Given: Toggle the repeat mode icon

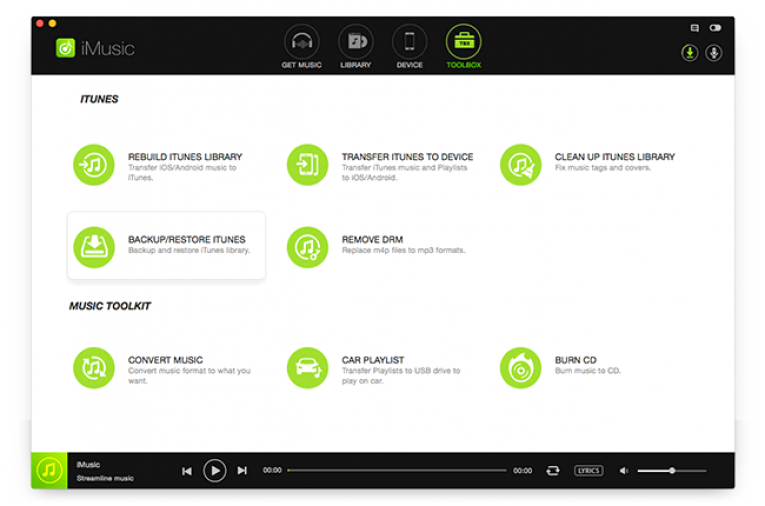Looking at the screenshot, I should (x=553, y=470).
